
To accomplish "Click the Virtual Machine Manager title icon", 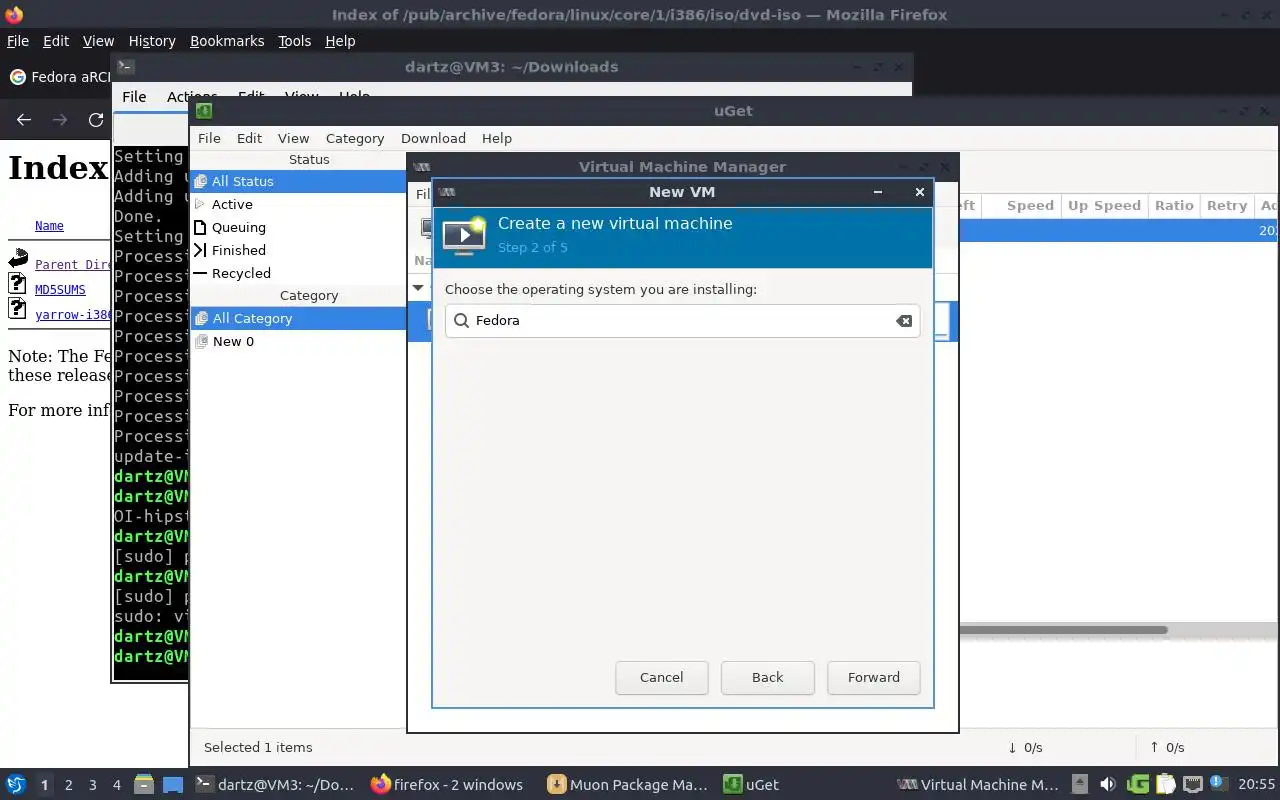I will coord(422,167).
